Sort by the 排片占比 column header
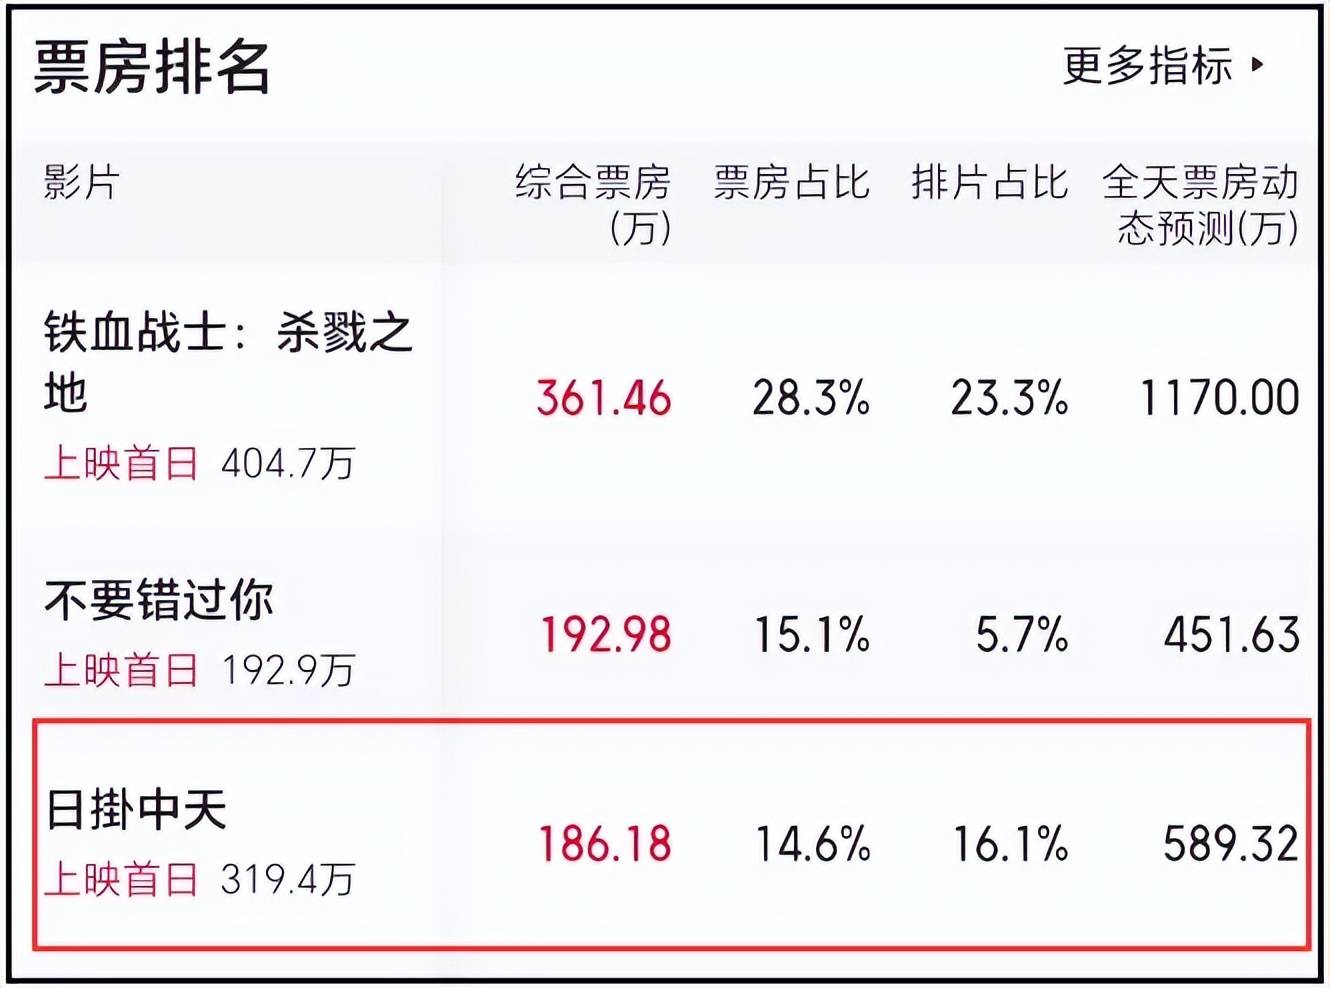This screenshot has width=1330, height=988. tap(989, 183)
